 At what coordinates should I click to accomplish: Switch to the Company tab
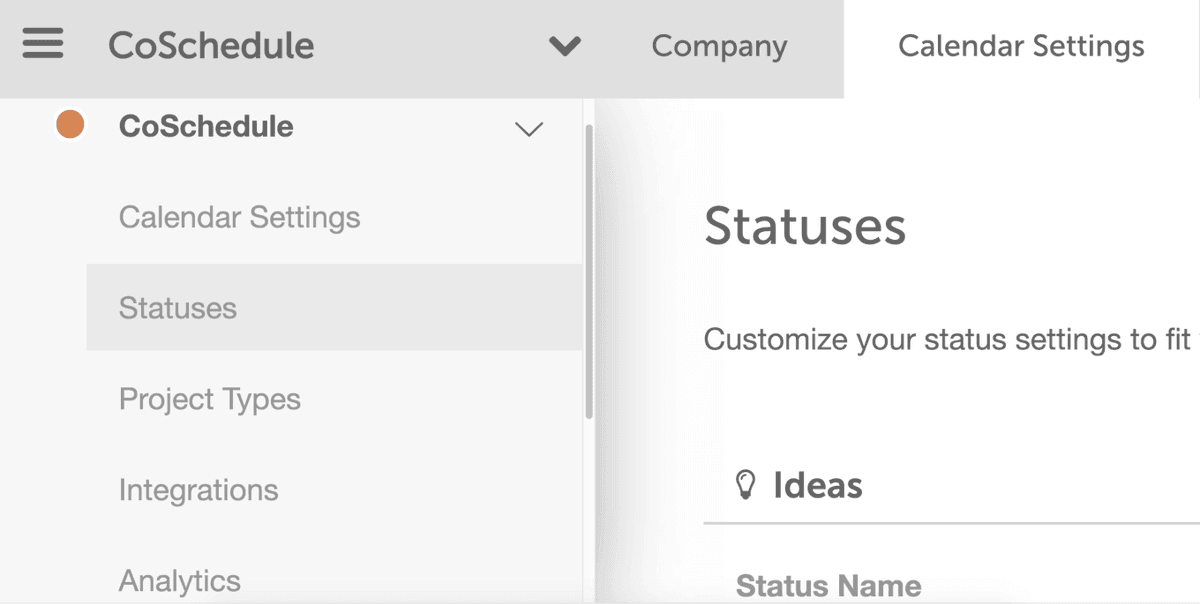718,45
